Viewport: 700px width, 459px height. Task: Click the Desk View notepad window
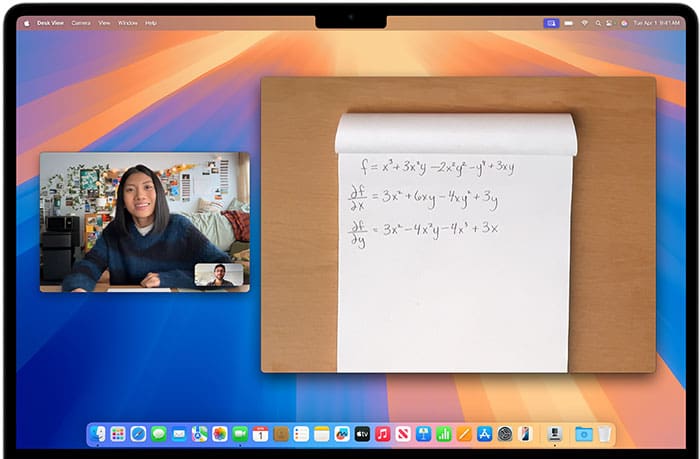[x=458, y=225]
